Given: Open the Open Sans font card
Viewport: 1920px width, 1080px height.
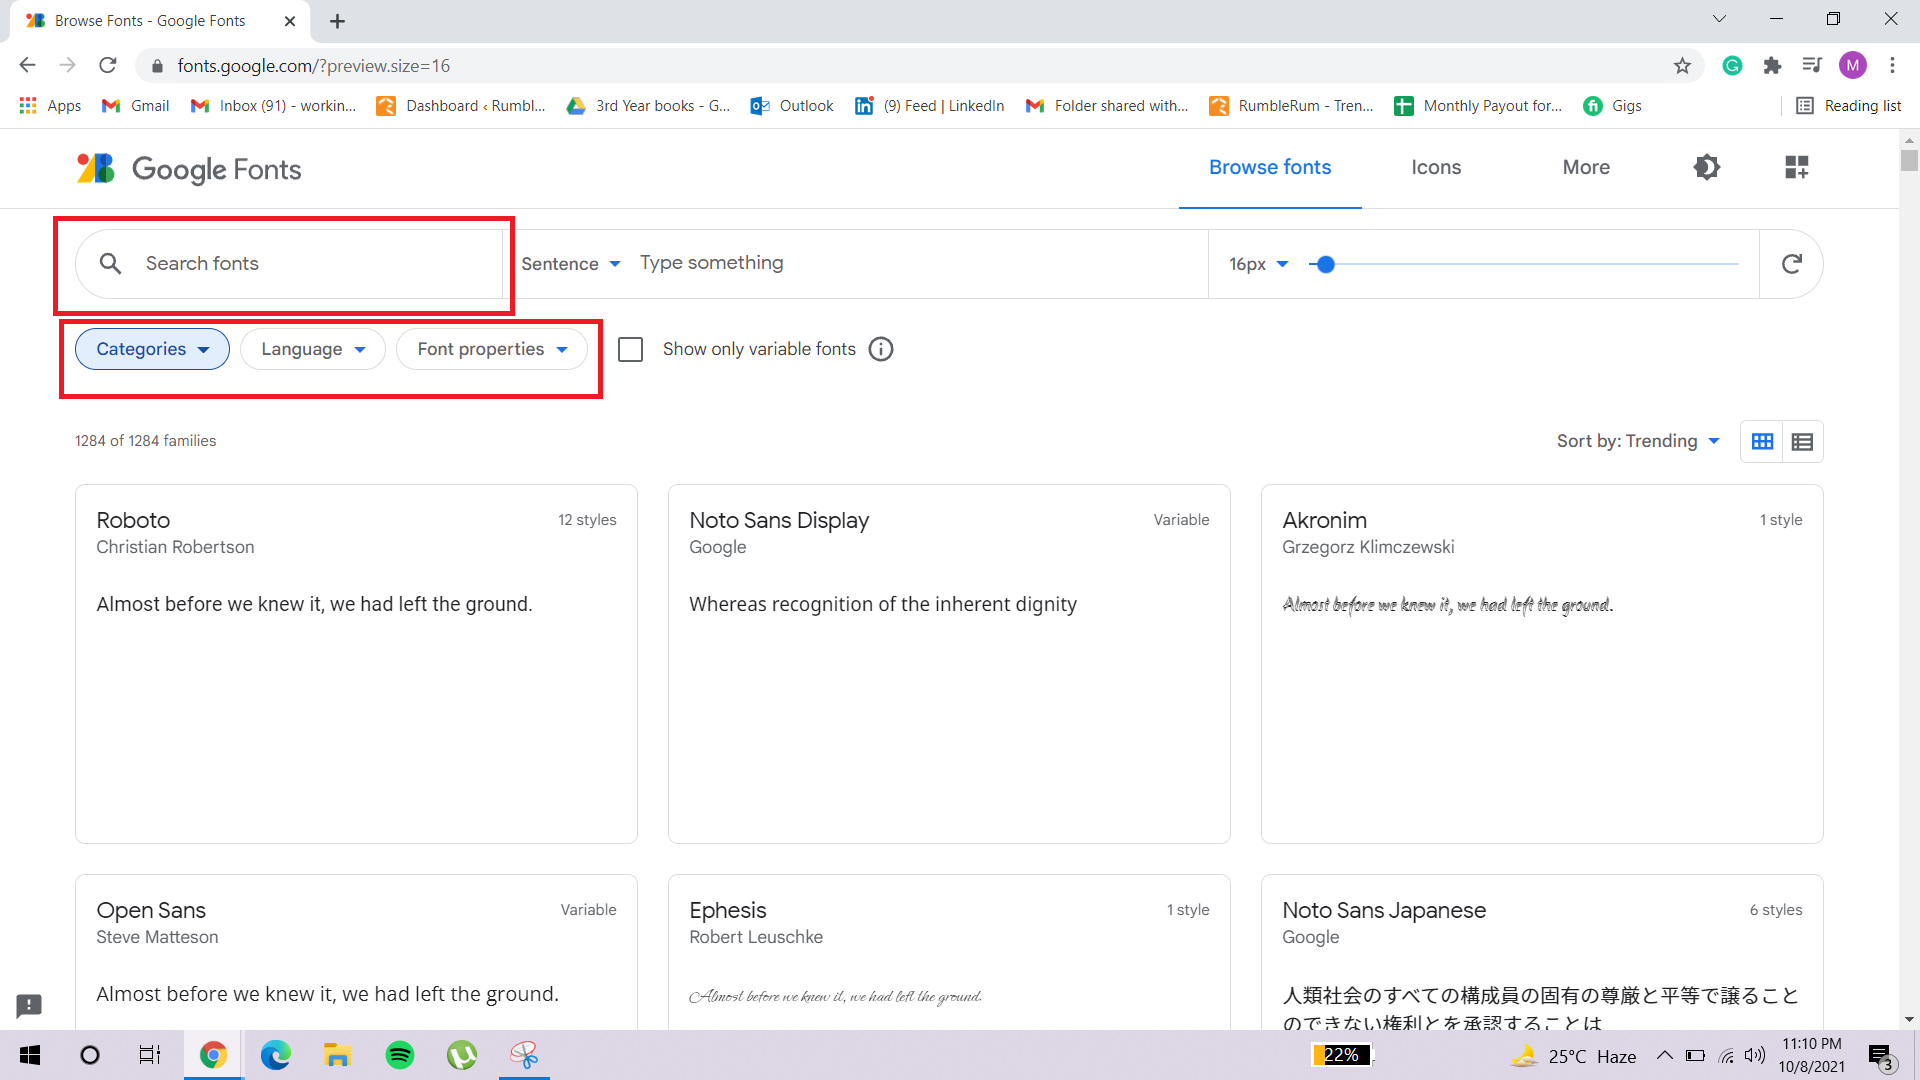Looking at the screenshot, I should 356,953.
